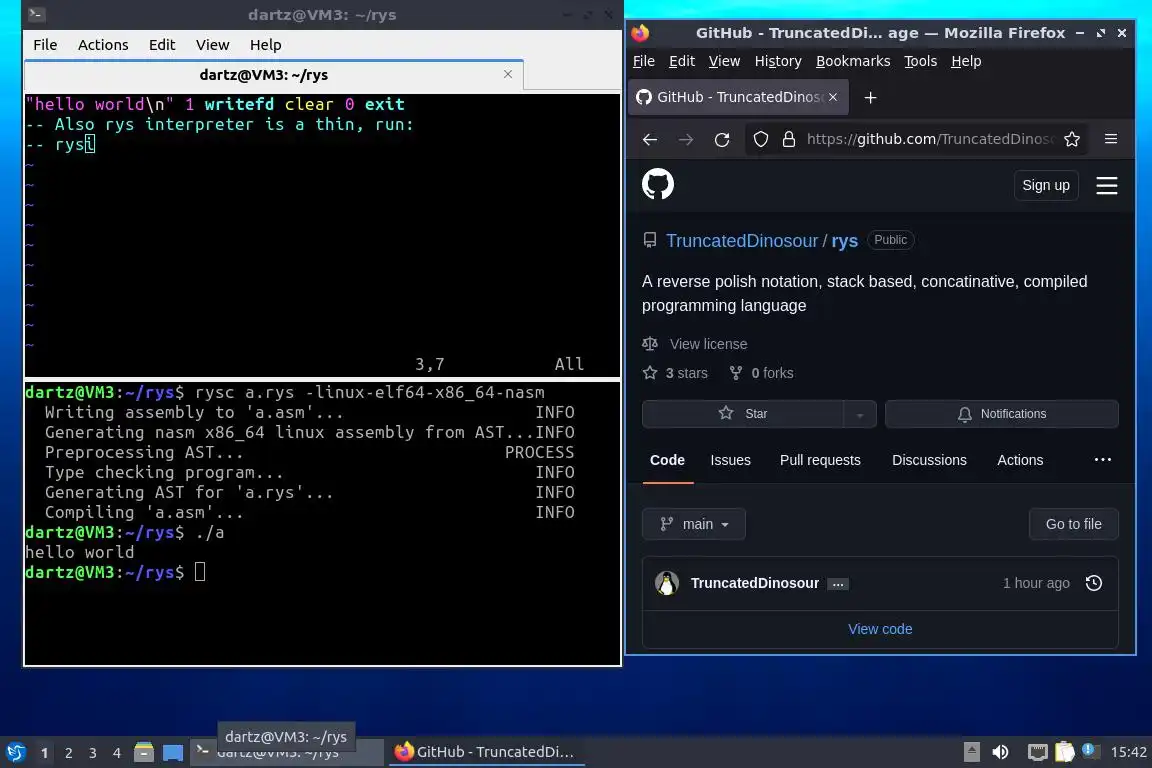Open the volume speaker tray icon
This screenshot has height=768, width=1152.
(1000, 752)
